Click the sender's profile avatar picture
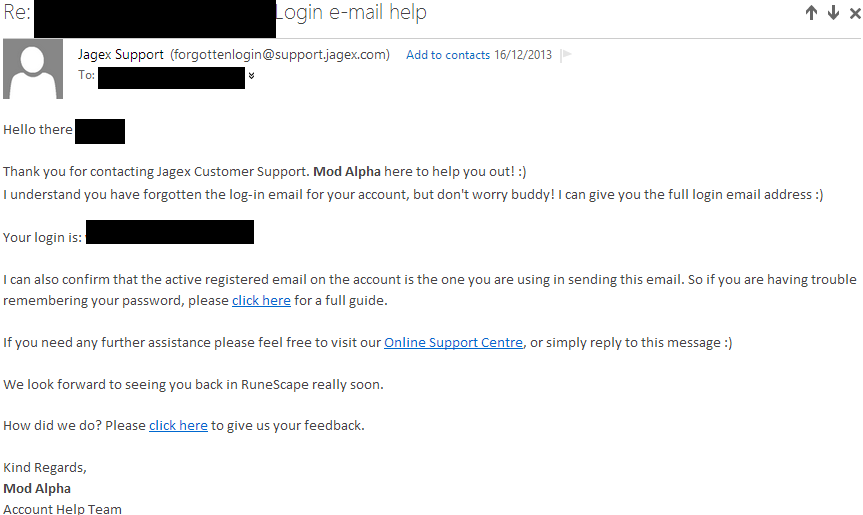Viewport: 863px width, 515px height. point(33,69)
